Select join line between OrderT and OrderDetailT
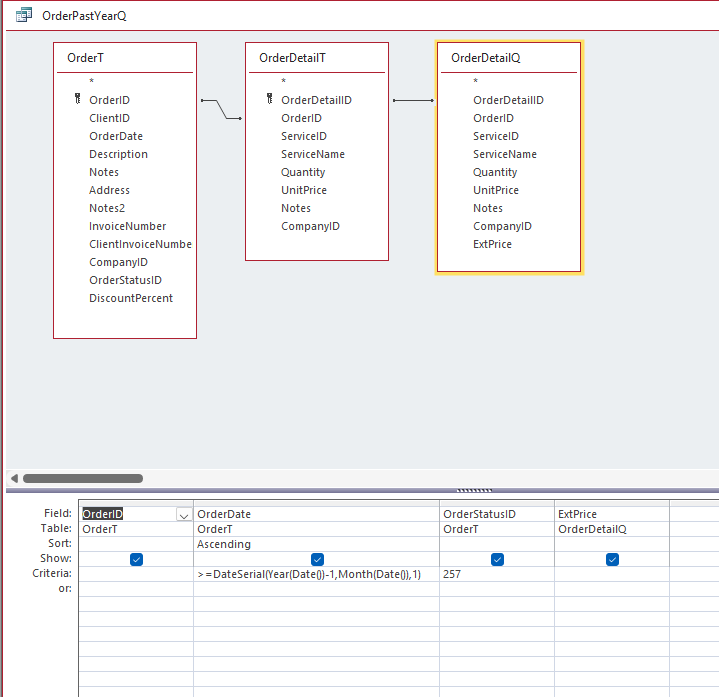This screenshot has height=697, width=719. pos(221,109)
